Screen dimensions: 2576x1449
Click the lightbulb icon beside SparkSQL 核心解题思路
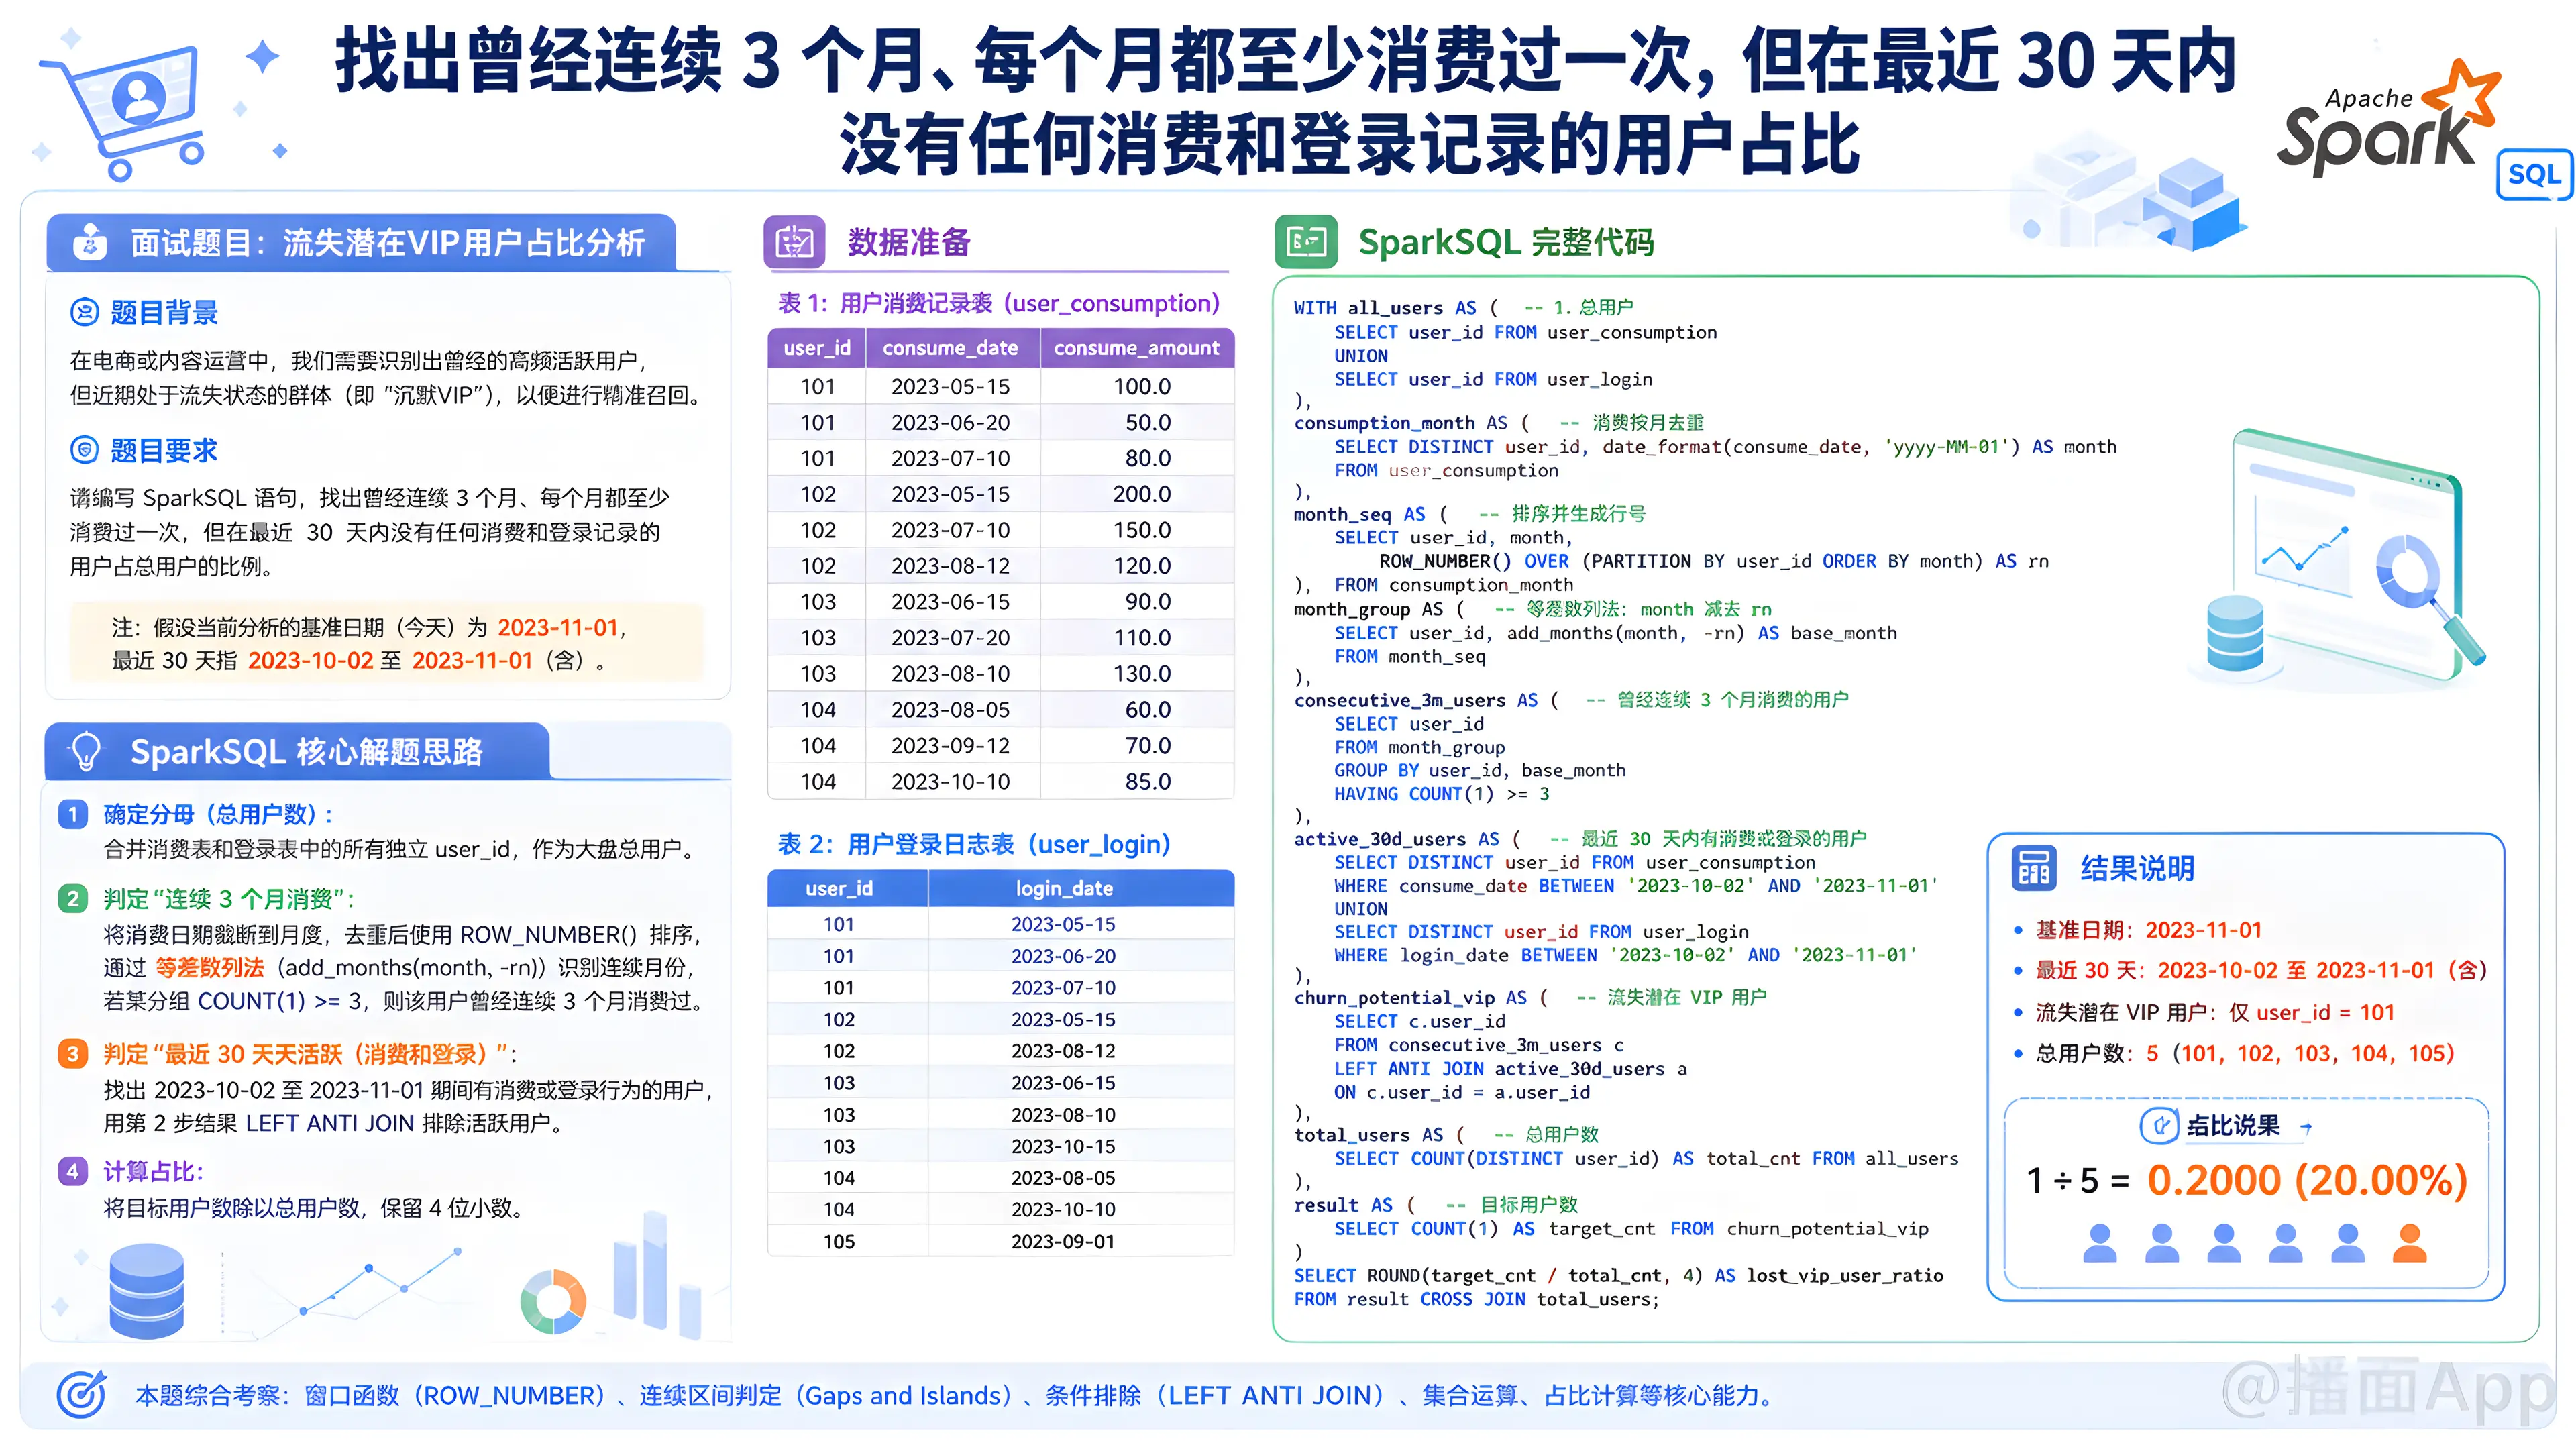click(x=86, y=751)
